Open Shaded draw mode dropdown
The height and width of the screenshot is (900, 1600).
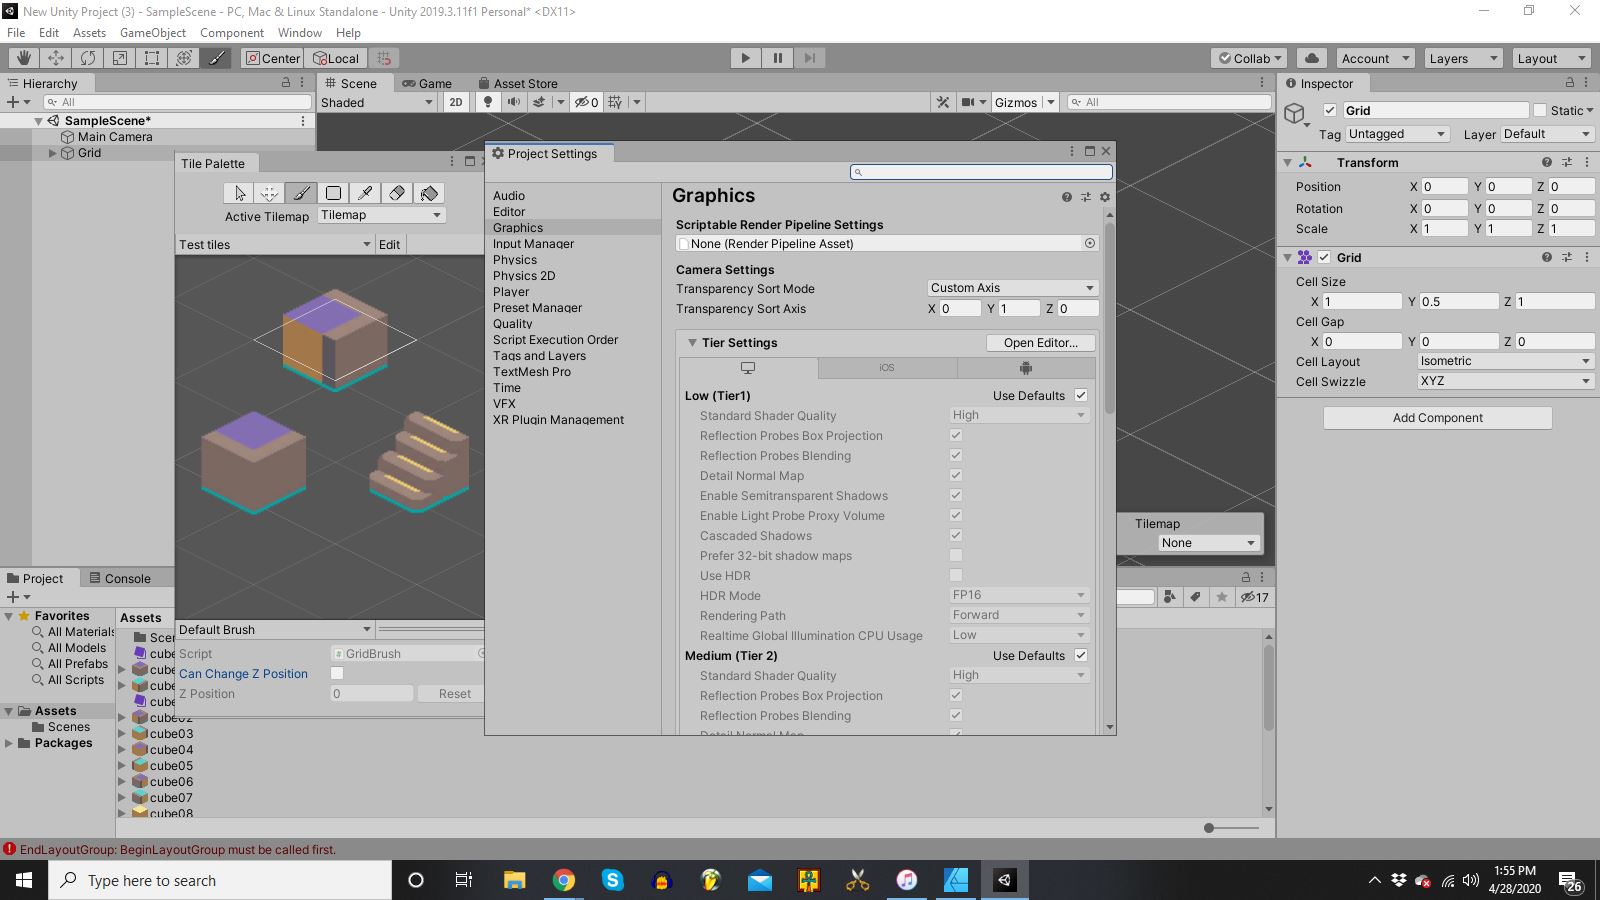[x=377, y=102]
